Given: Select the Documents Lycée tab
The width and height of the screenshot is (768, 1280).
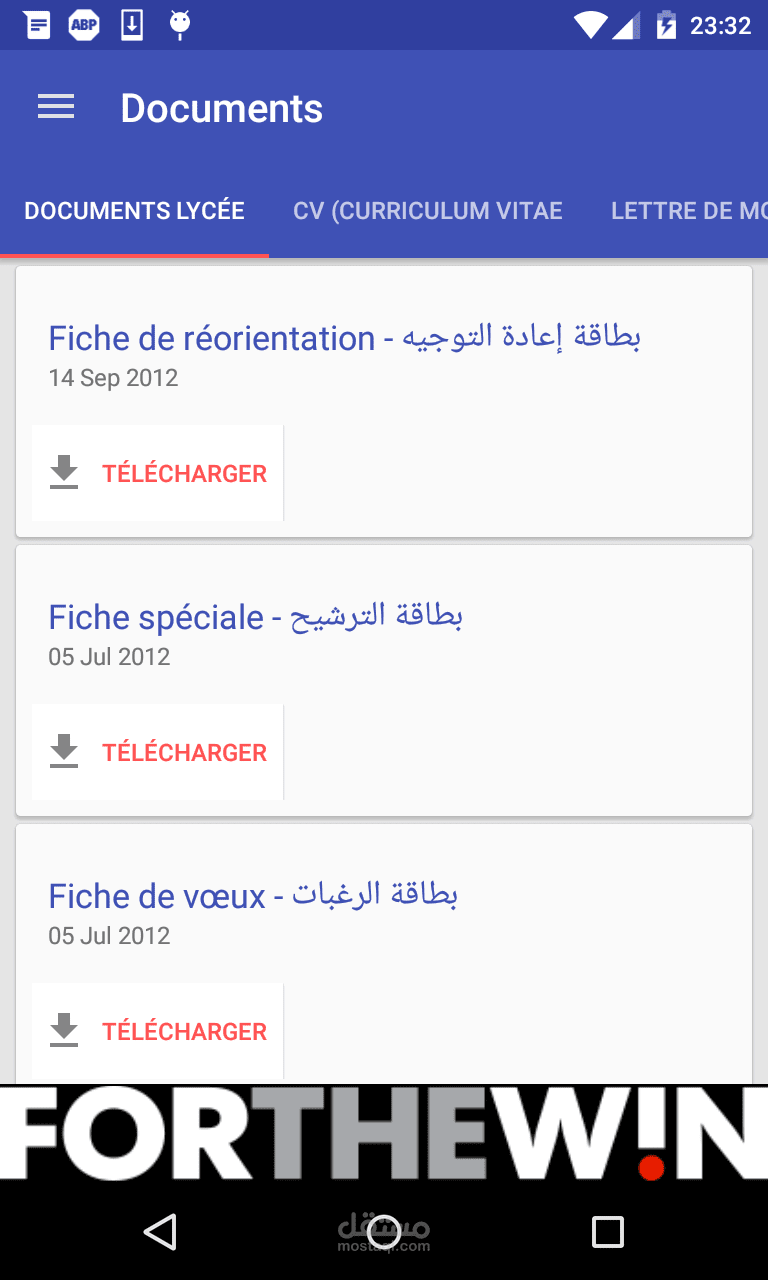Looking at the screenshot, I should coord(134,211).
